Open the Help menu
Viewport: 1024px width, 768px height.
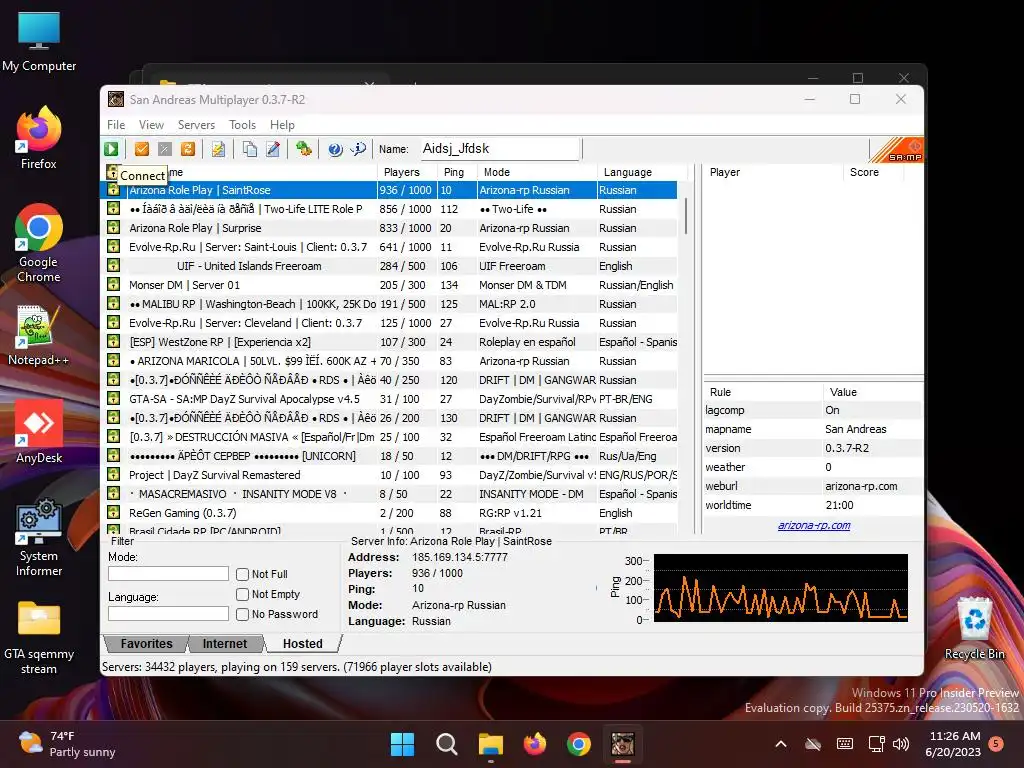[x=282, y=125]
